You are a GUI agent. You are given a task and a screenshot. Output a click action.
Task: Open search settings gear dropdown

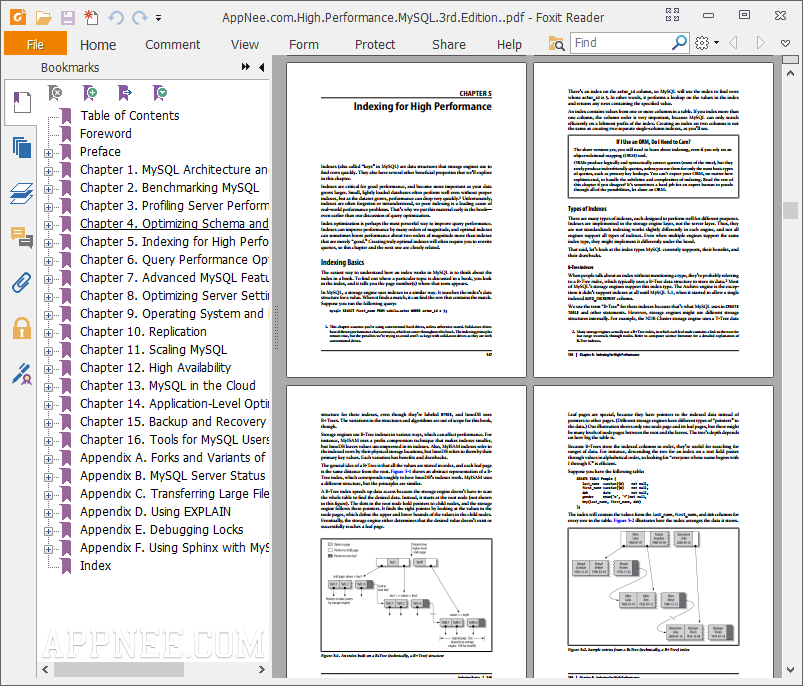coord(707,43)
